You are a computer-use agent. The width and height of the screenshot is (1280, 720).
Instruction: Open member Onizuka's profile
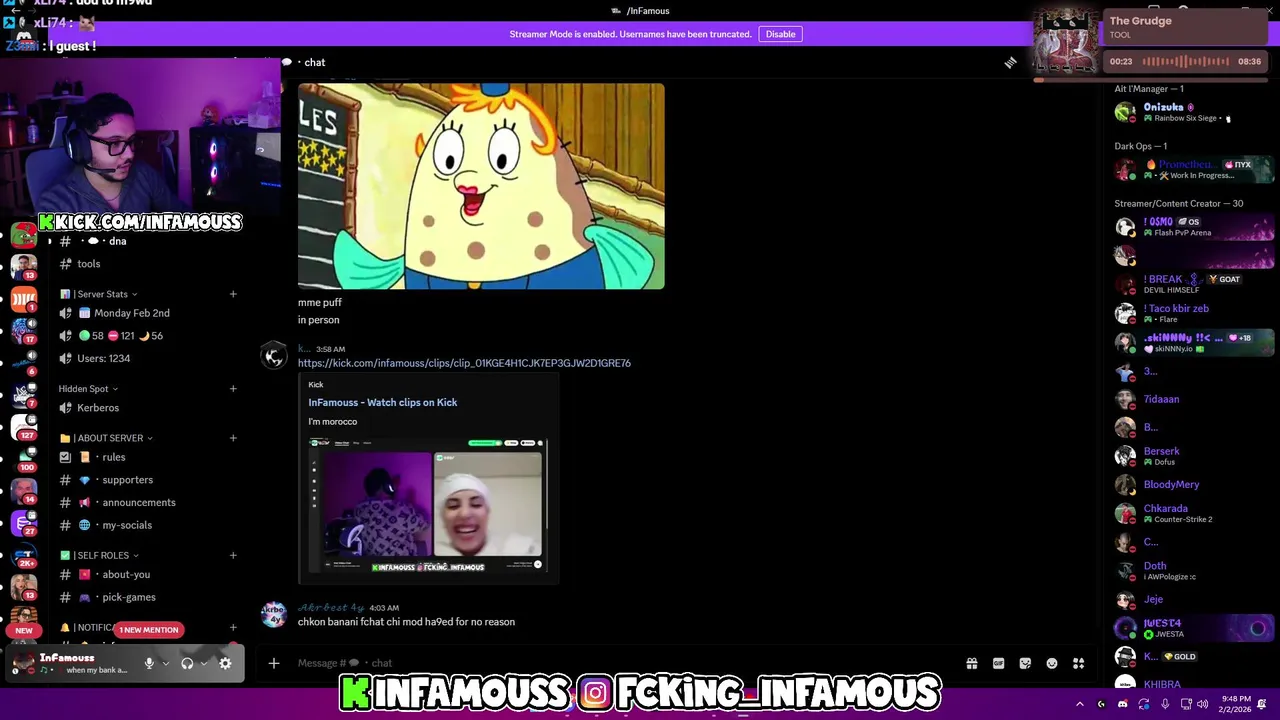pos(1192,112)
